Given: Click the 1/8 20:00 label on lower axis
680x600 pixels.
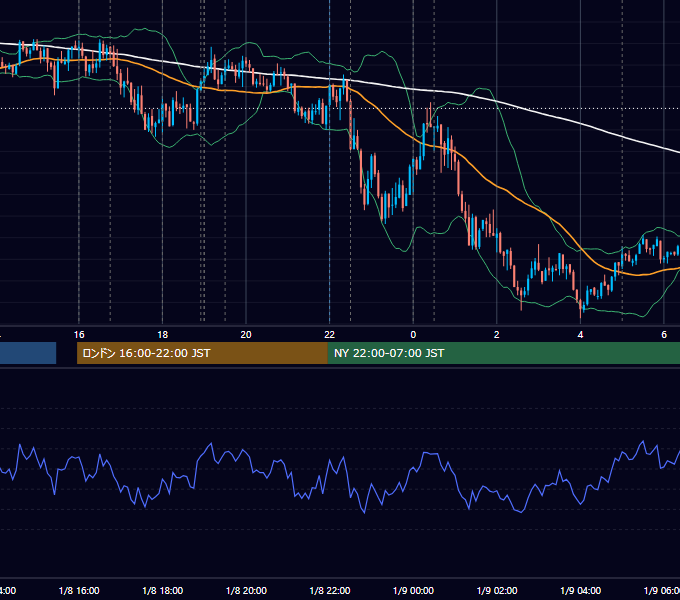Looking at the screenshot, I should click(x=246, y=590).
